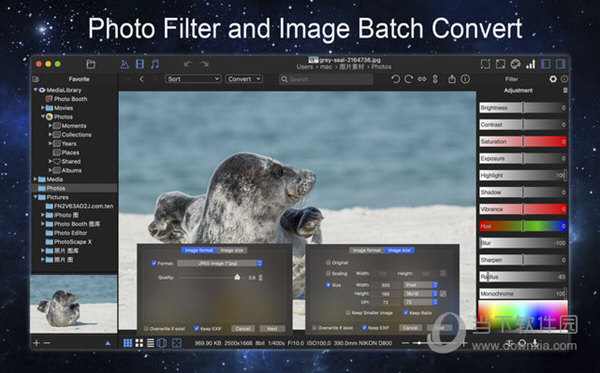The width and height of the screenshot is (600, 373).
Task: Open the share icon in the toolbar
Action: (x=452, y=79)
